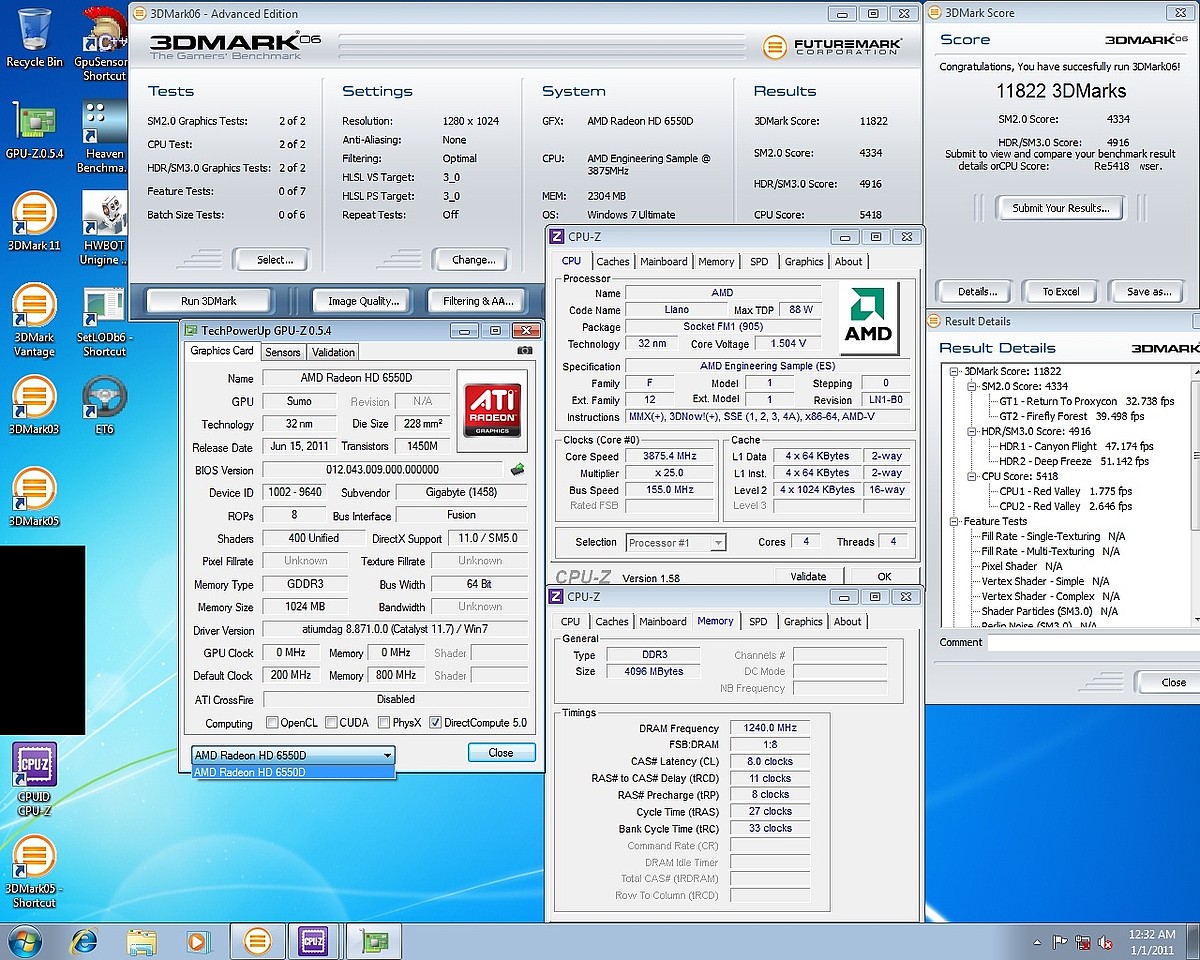Click the Result Details vertical scrollbar
The width and height of the screenshot is (1200, 960).
1195,495
